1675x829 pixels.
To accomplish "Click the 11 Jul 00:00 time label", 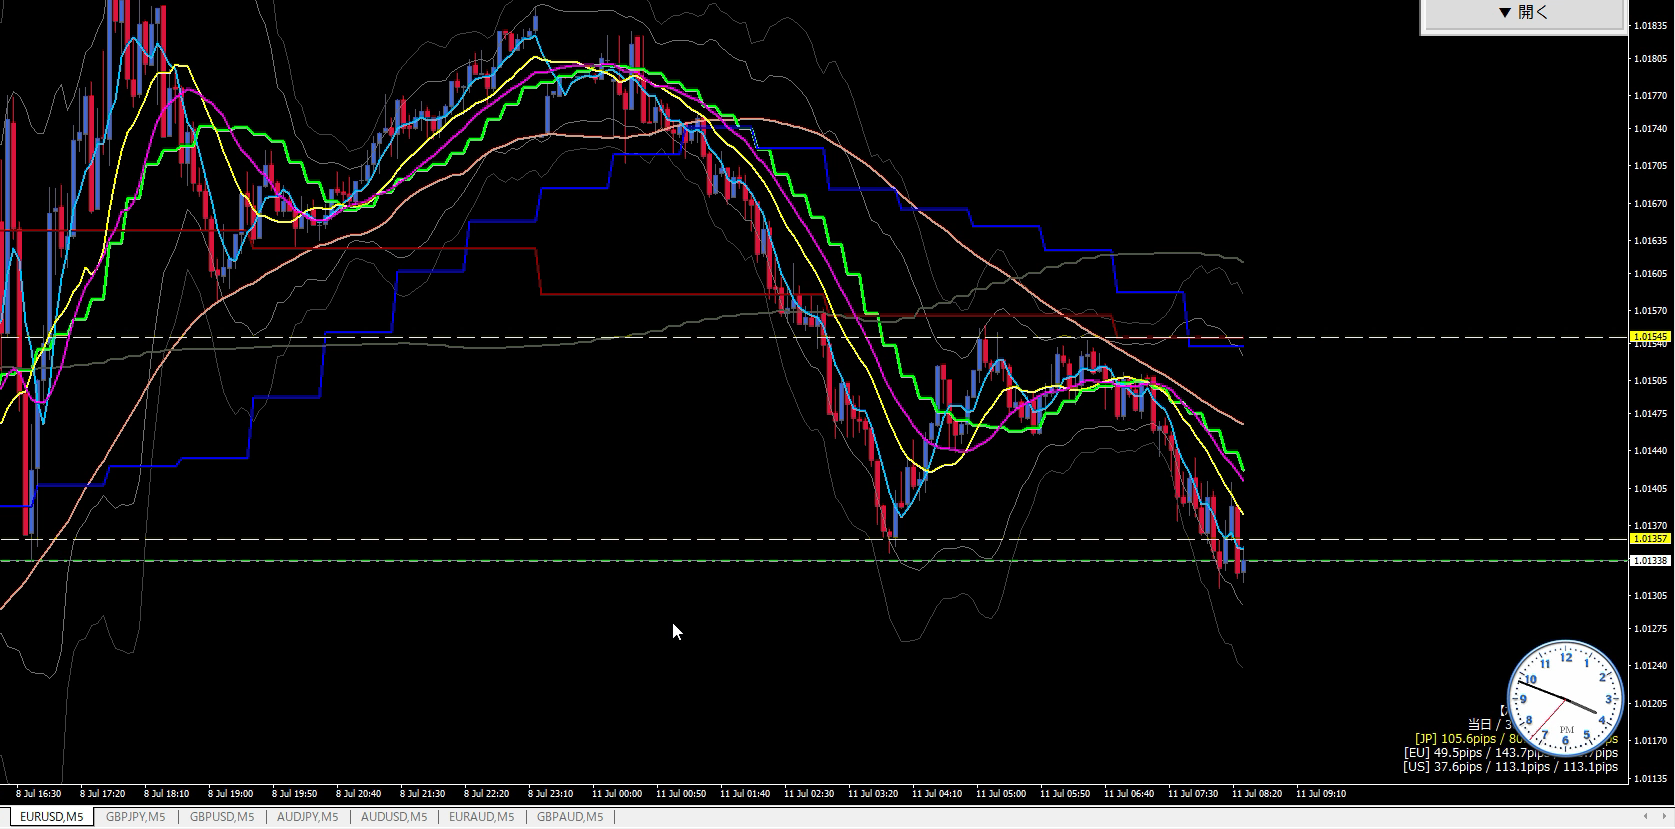I will (617, 794).
